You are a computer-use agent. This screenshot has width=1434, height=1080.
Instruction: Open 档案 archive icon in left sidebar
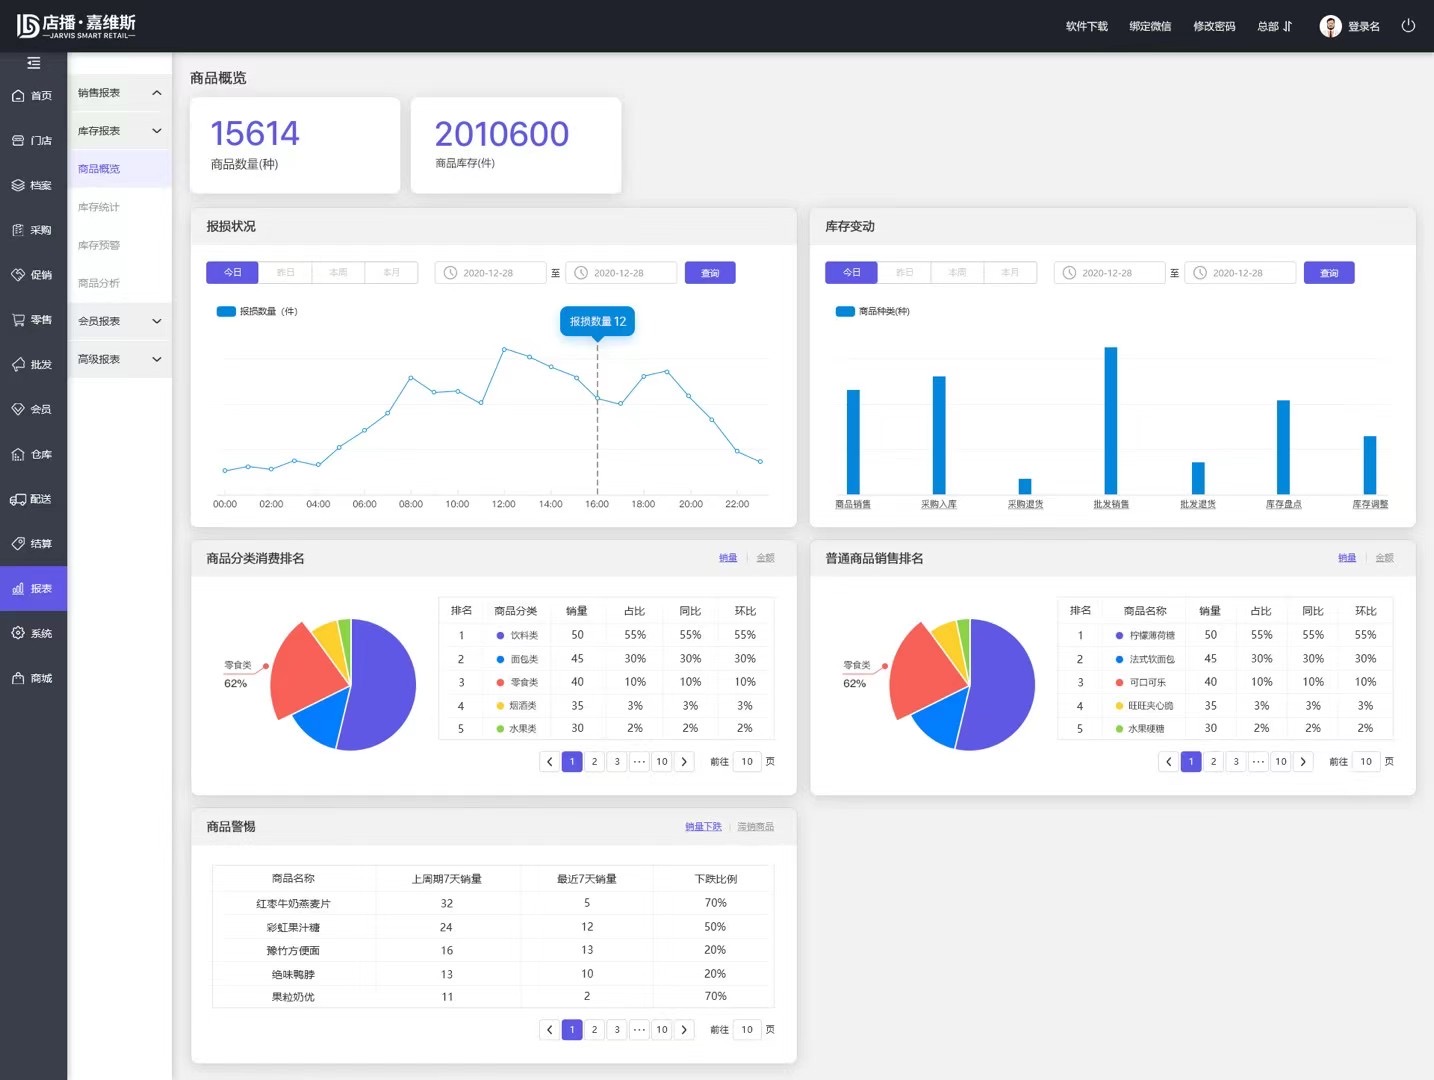click(x=18, y=185)
